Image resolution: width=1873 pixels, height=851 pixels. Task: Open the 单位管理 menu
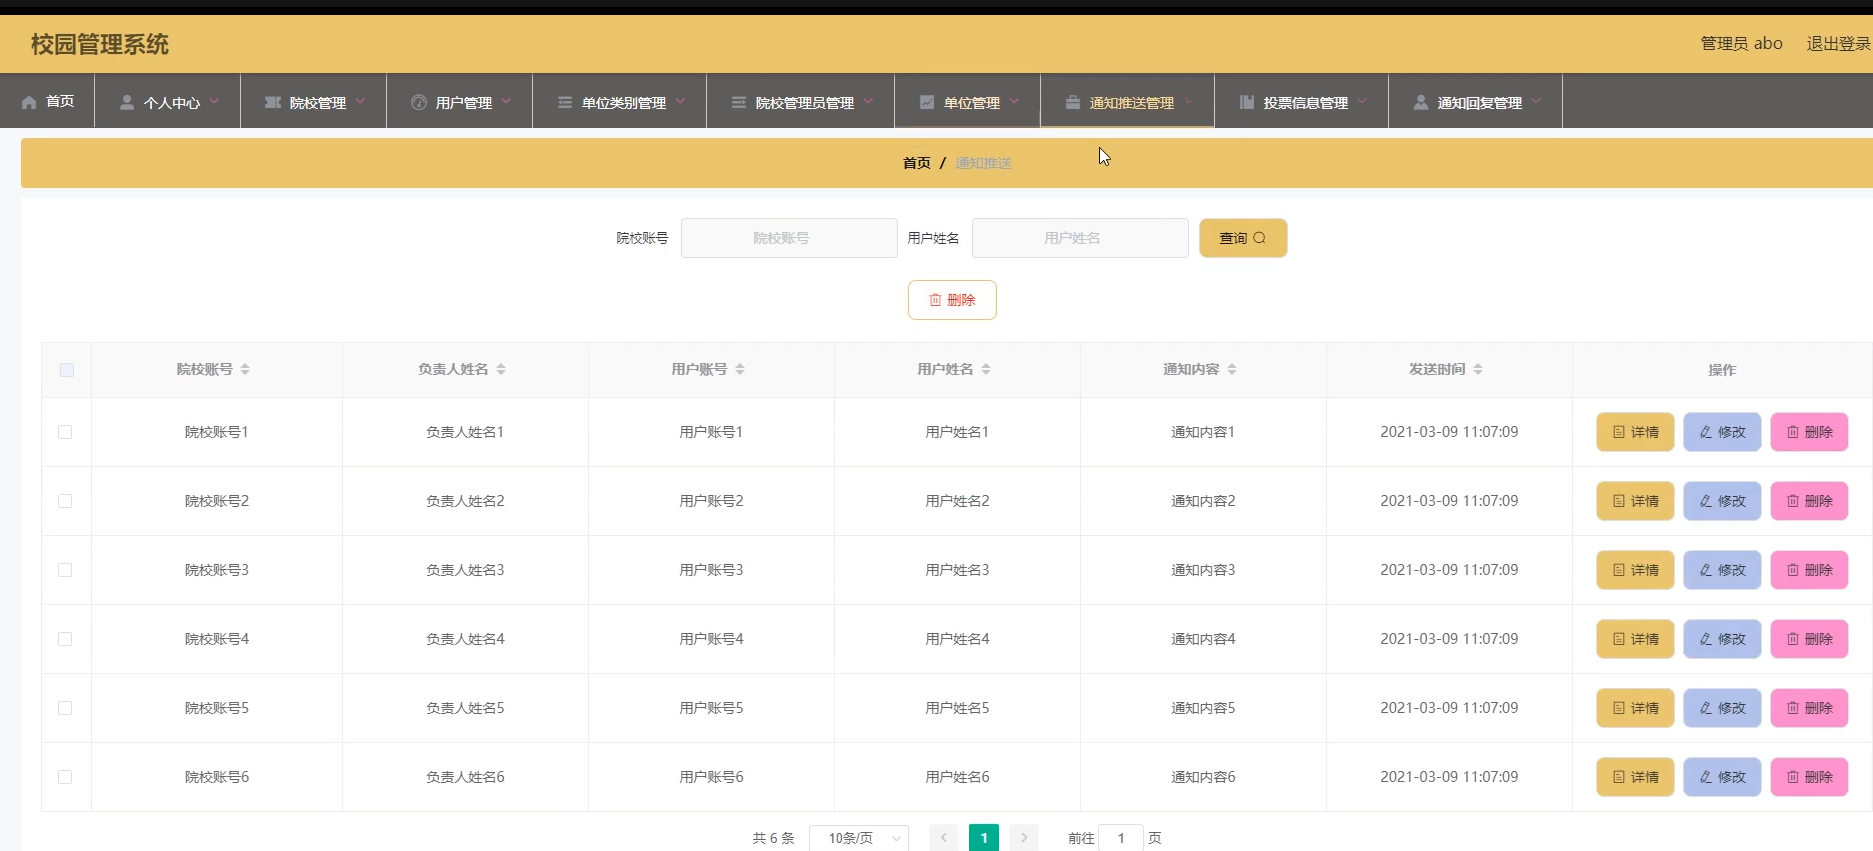pos(968,101)
